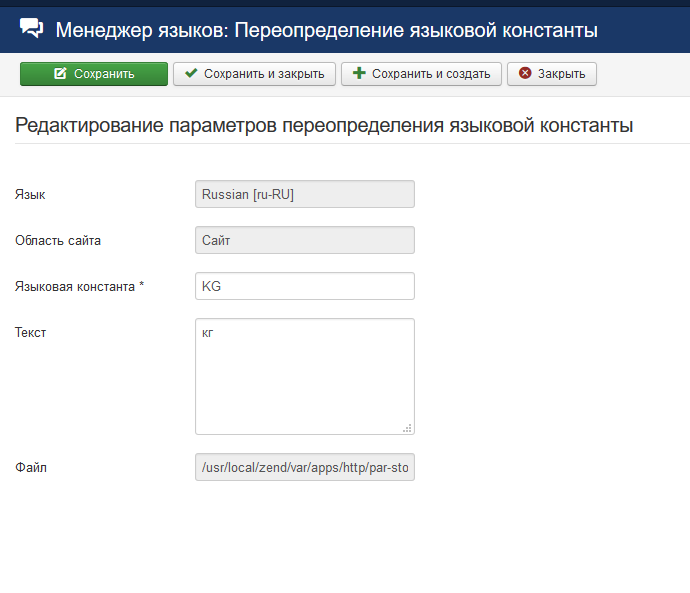
Task: Click the green plus icon
Action: click(x=359, y=73)
